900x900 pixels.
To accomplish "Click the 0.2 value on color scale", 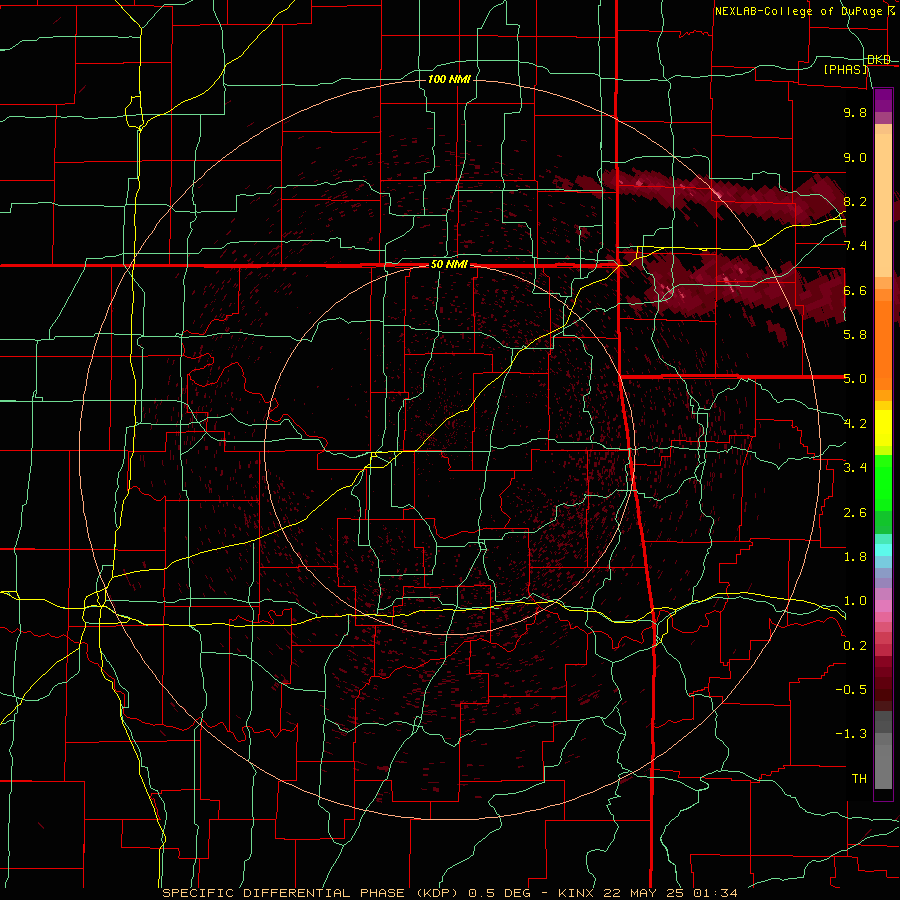I will (x=855, y=646).
